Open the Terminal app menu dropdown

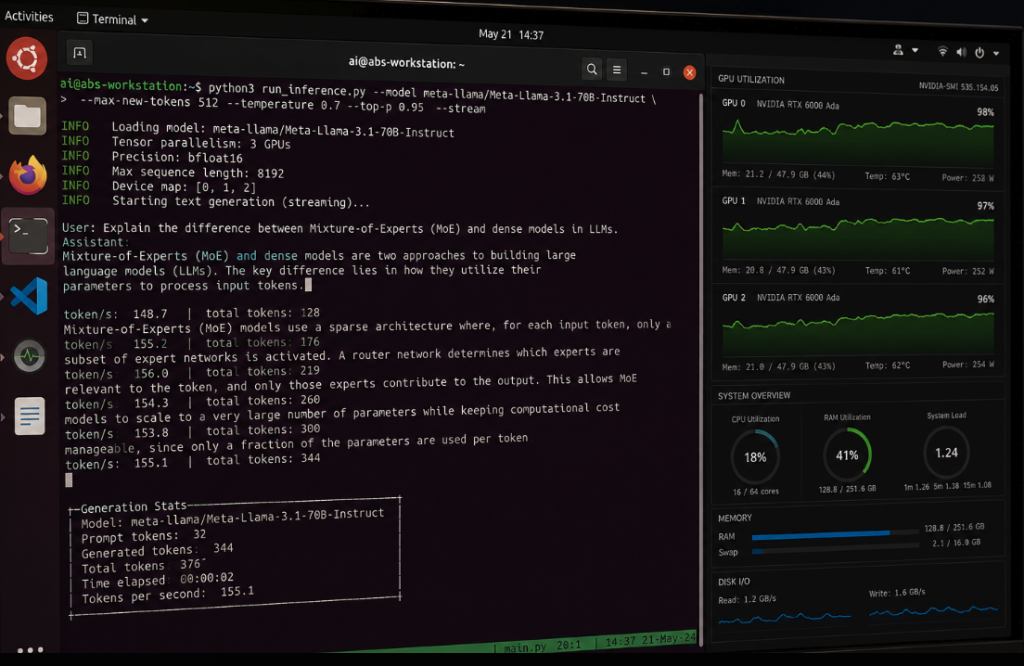coord(113,19)
